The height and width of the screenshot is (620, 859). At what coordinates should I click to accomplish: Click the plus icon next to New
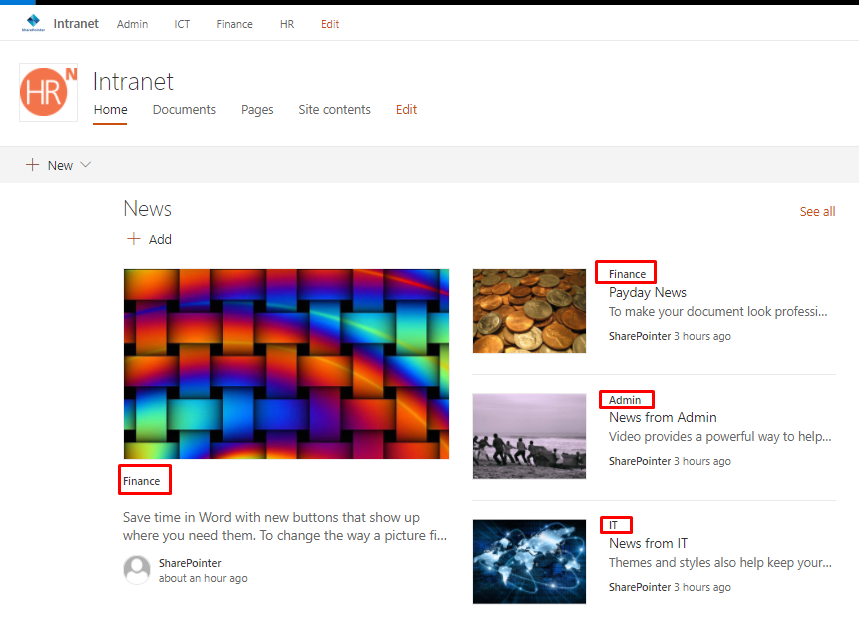pos(32,165)
